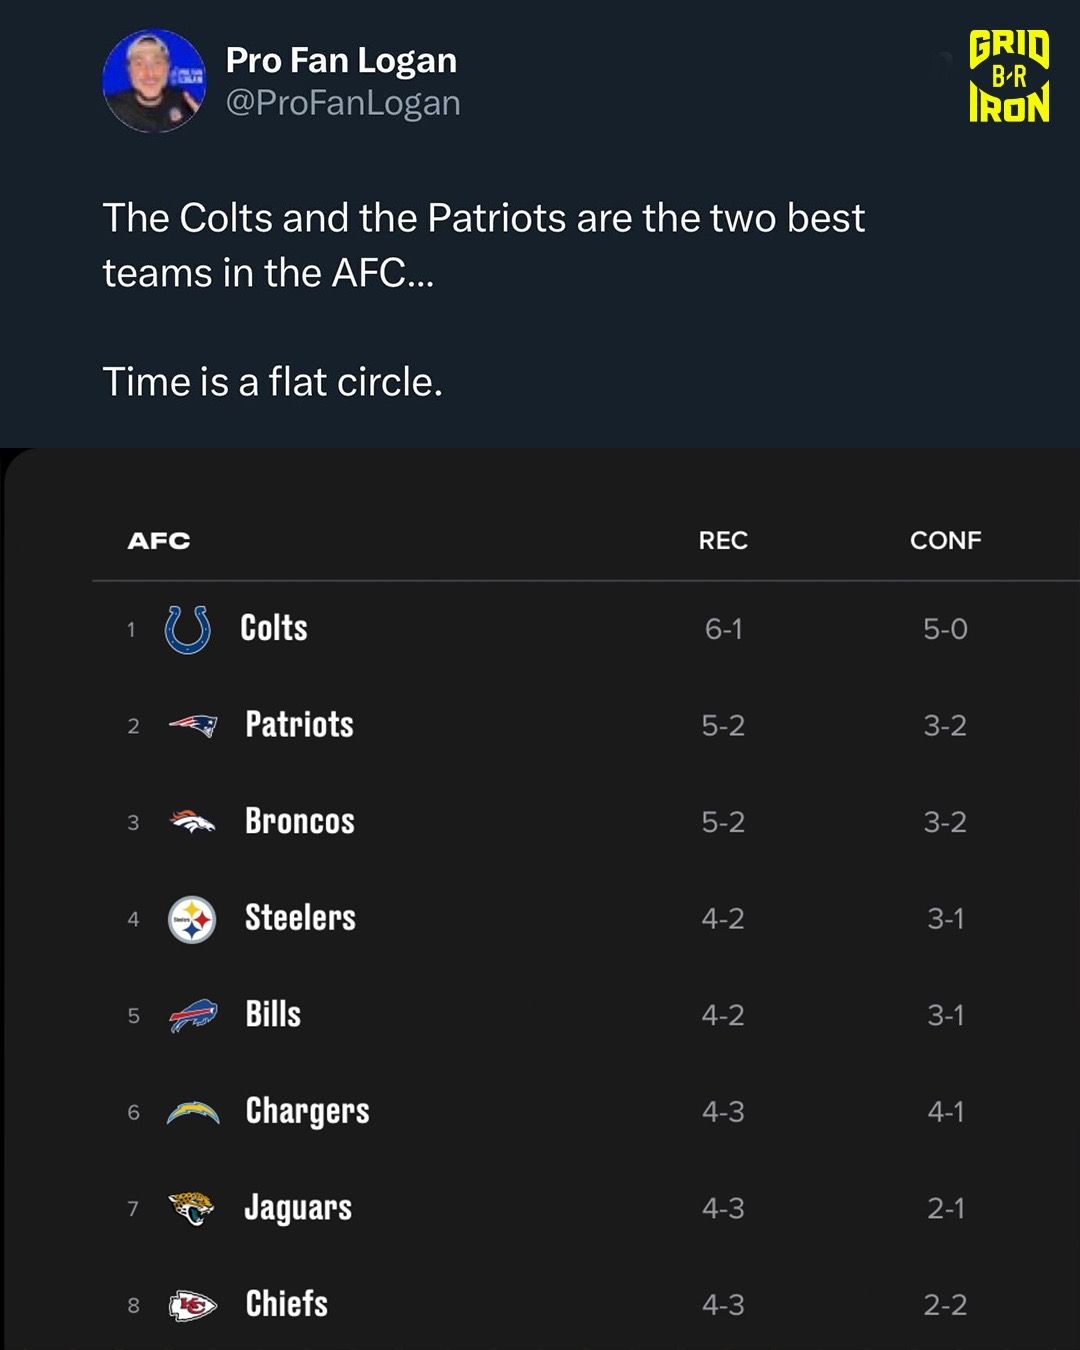The width and height of the screenshot is (1080, 1350).
Task: Sort by the REC column header
Action: (723, 541)
